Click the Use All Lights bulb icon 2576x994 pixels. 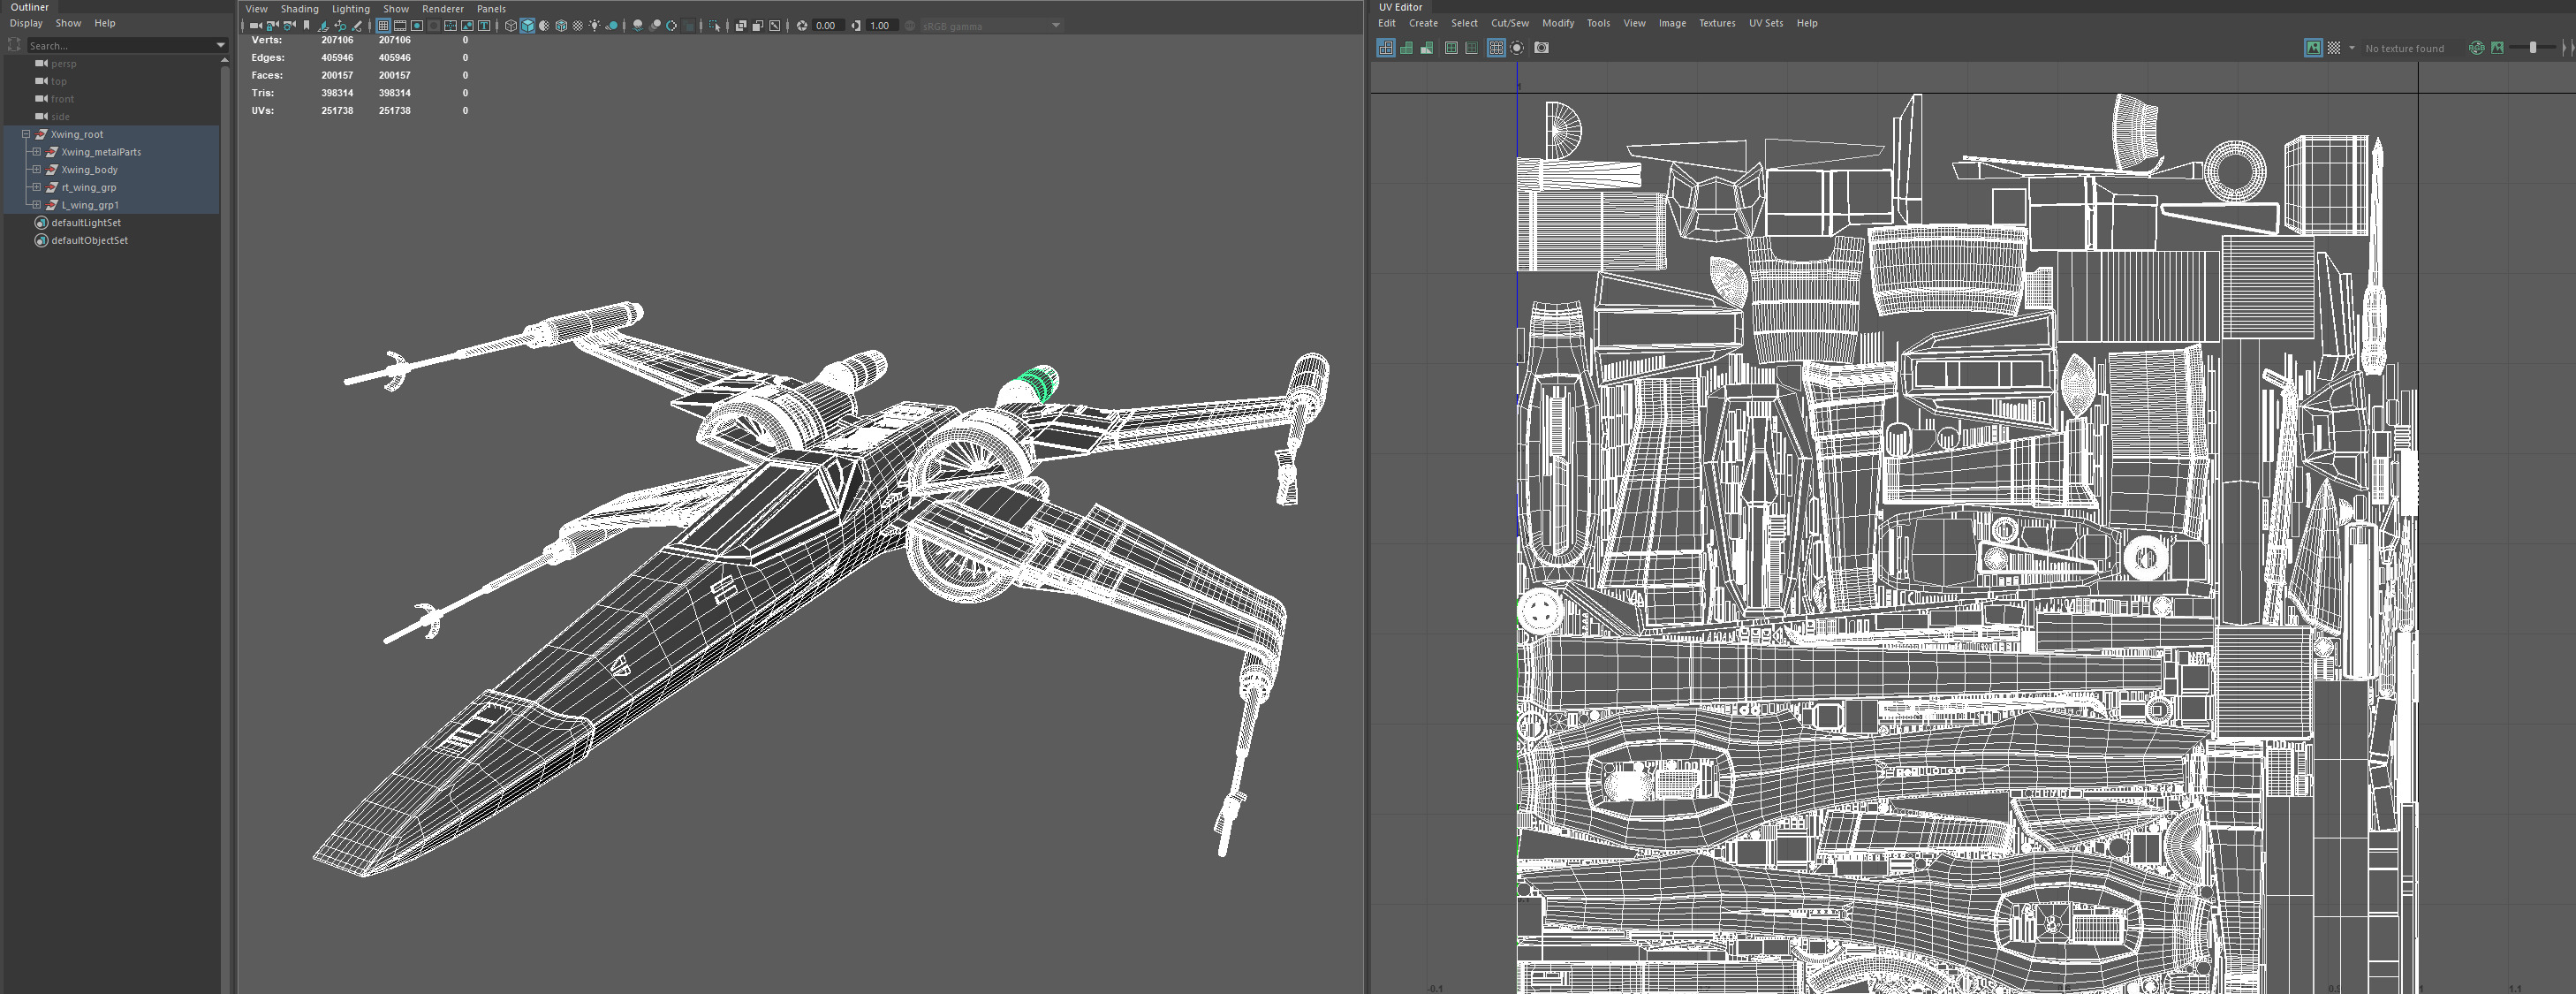595,25
